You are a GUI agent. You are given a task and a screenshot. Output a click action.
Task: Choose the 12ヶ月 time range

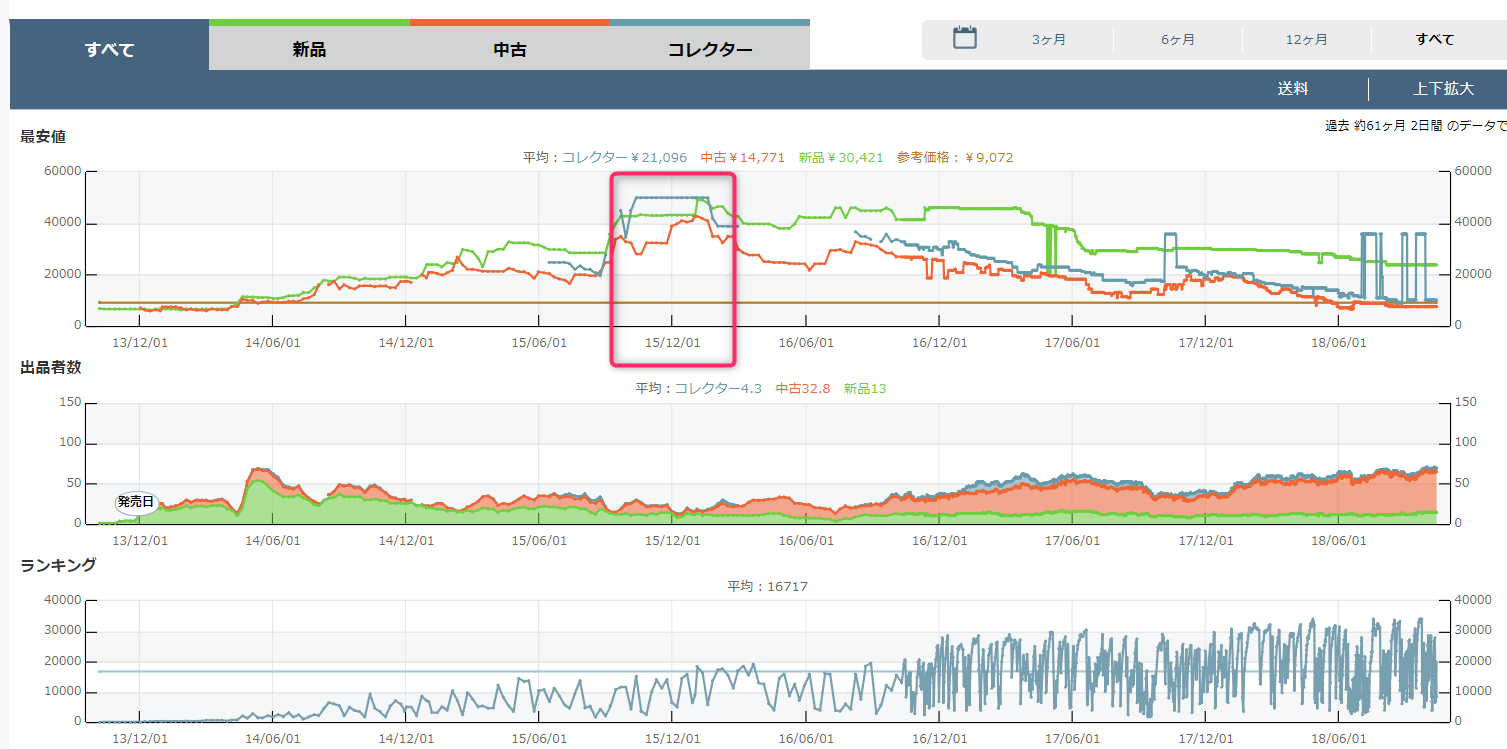[x=1307, y=40]
